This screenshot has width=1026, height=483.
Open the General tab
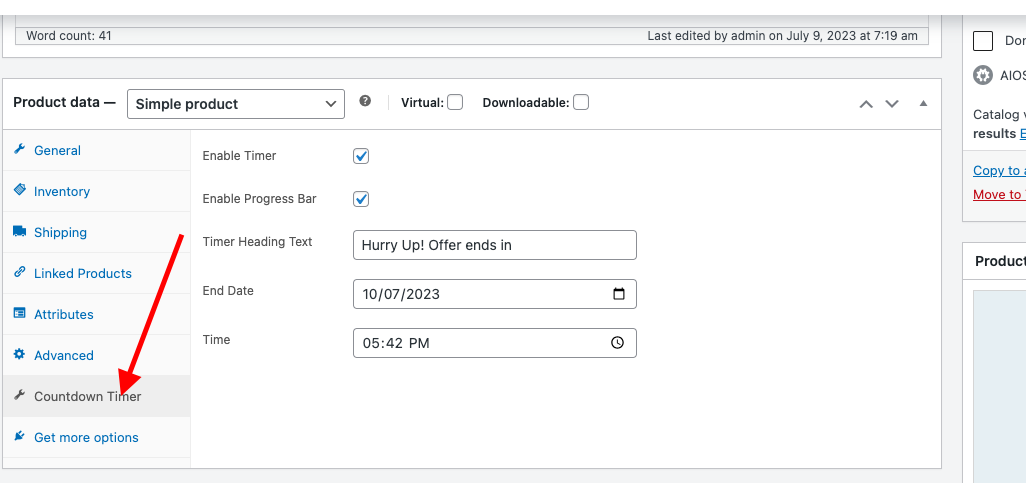(x=96, y=150)
